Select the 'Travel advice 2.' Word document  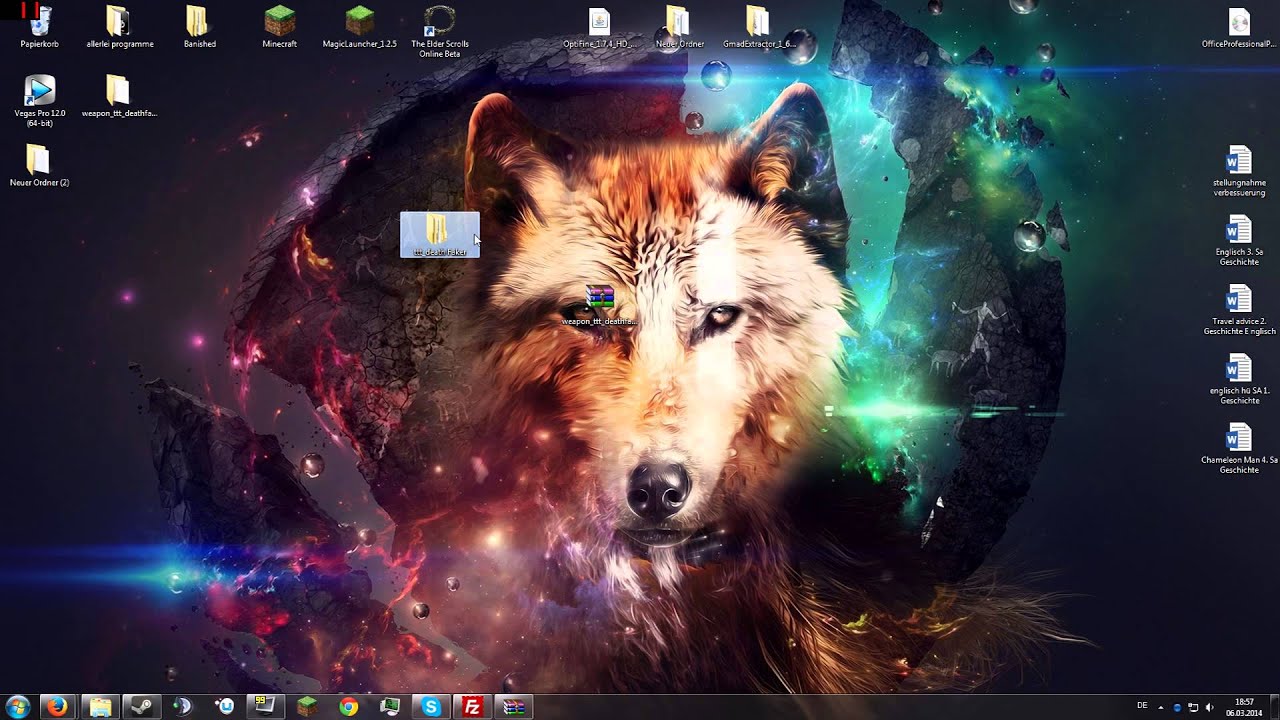coord(1239,310)
